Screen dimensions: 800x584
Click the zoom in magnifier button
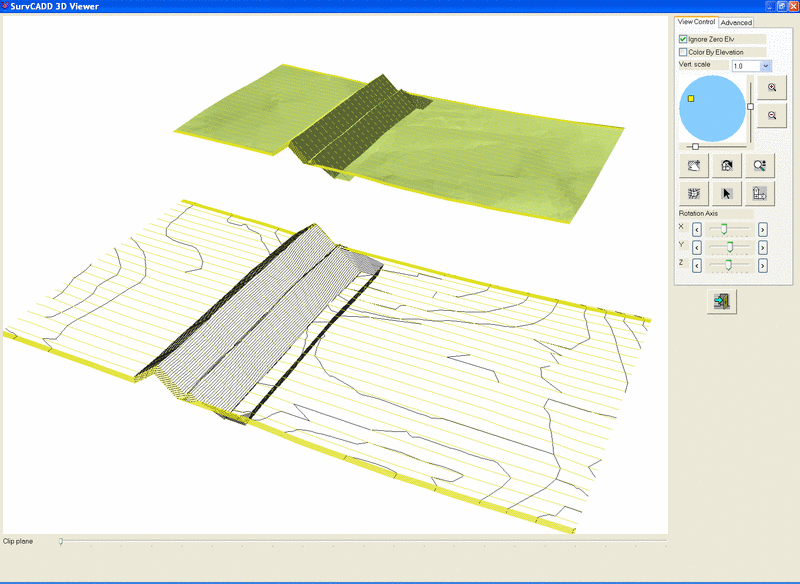[772, 87]
